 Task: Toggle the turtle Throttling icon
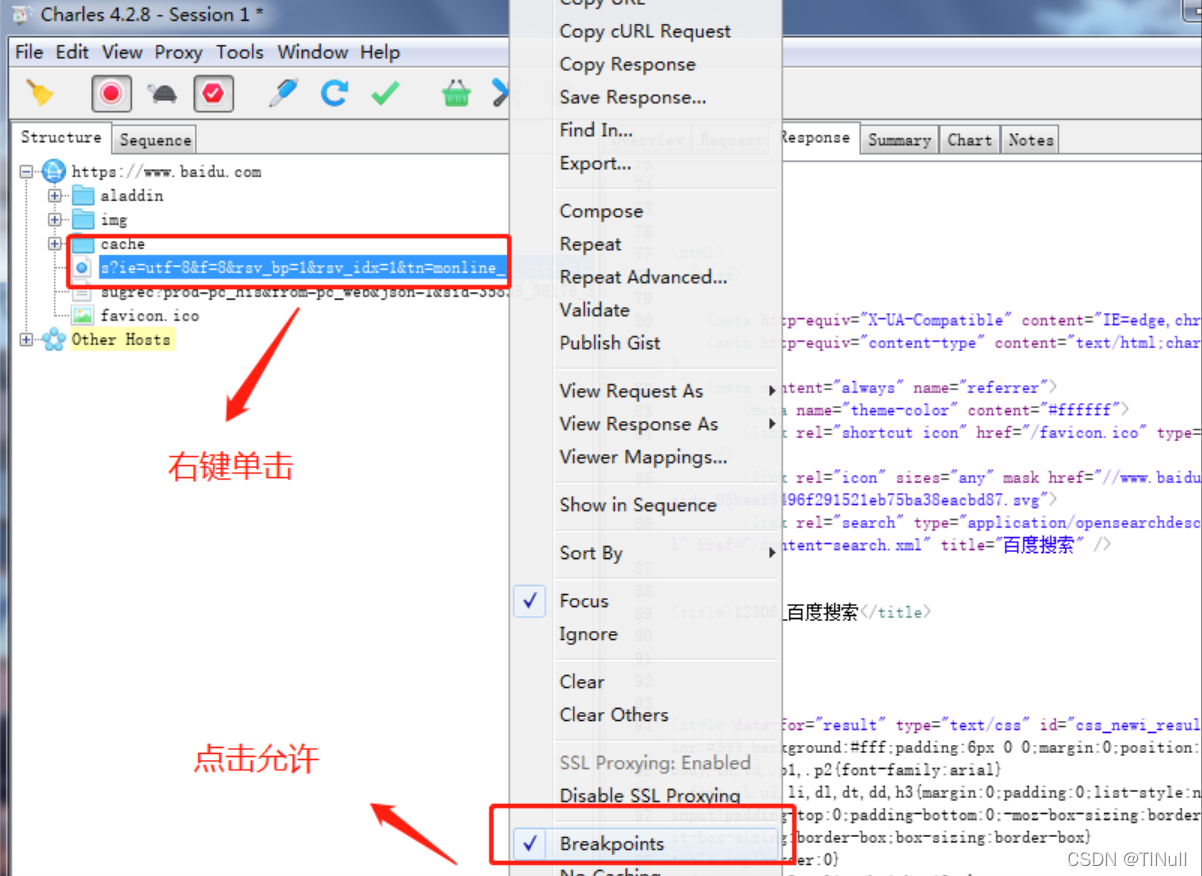(162, 94)
